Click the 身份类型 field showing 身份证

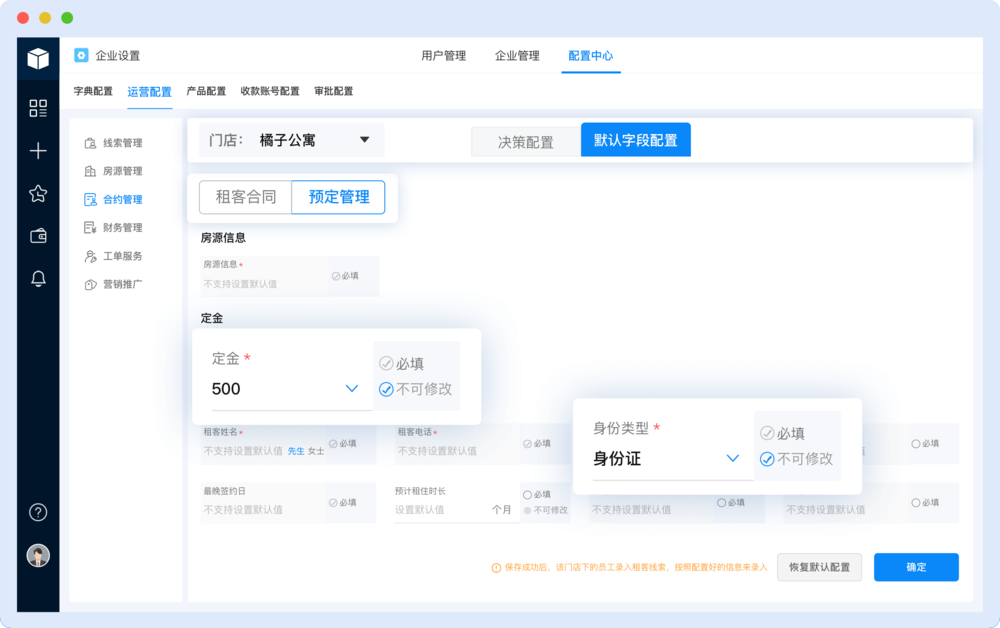coord(673,459)
